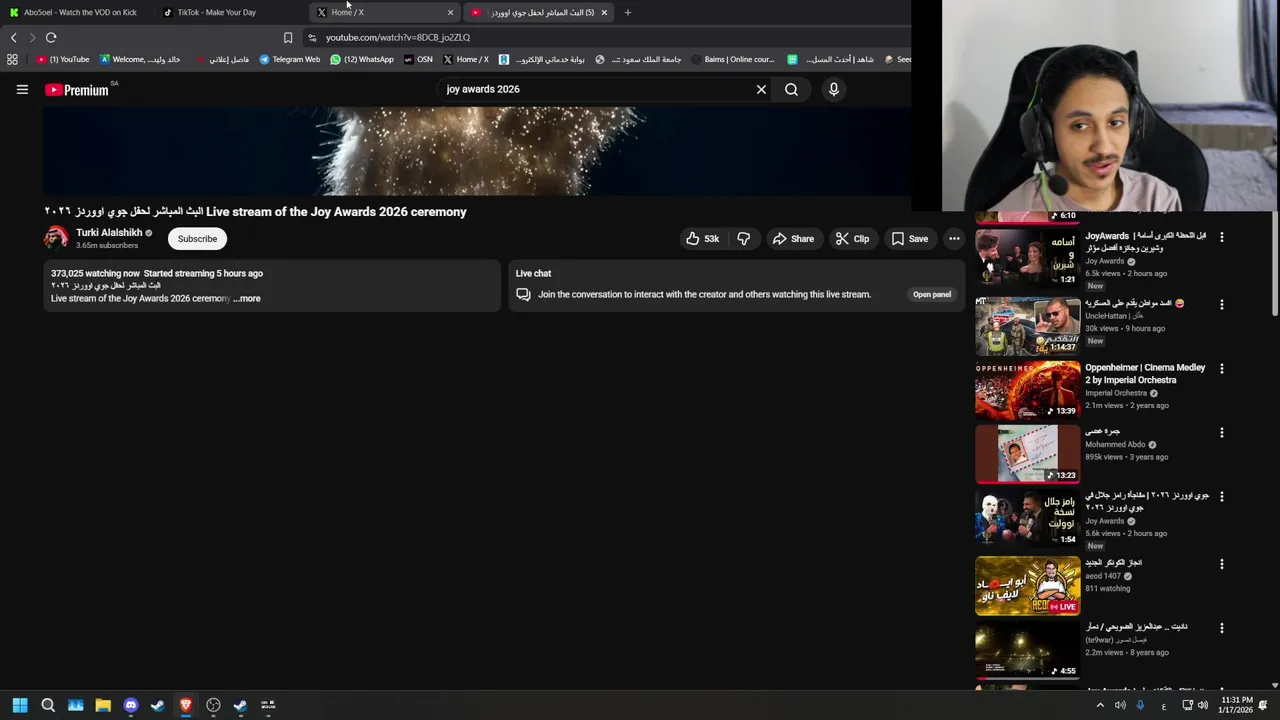Open JoyAwards 1:21 video three-dot options

[x=1221, y=237]
